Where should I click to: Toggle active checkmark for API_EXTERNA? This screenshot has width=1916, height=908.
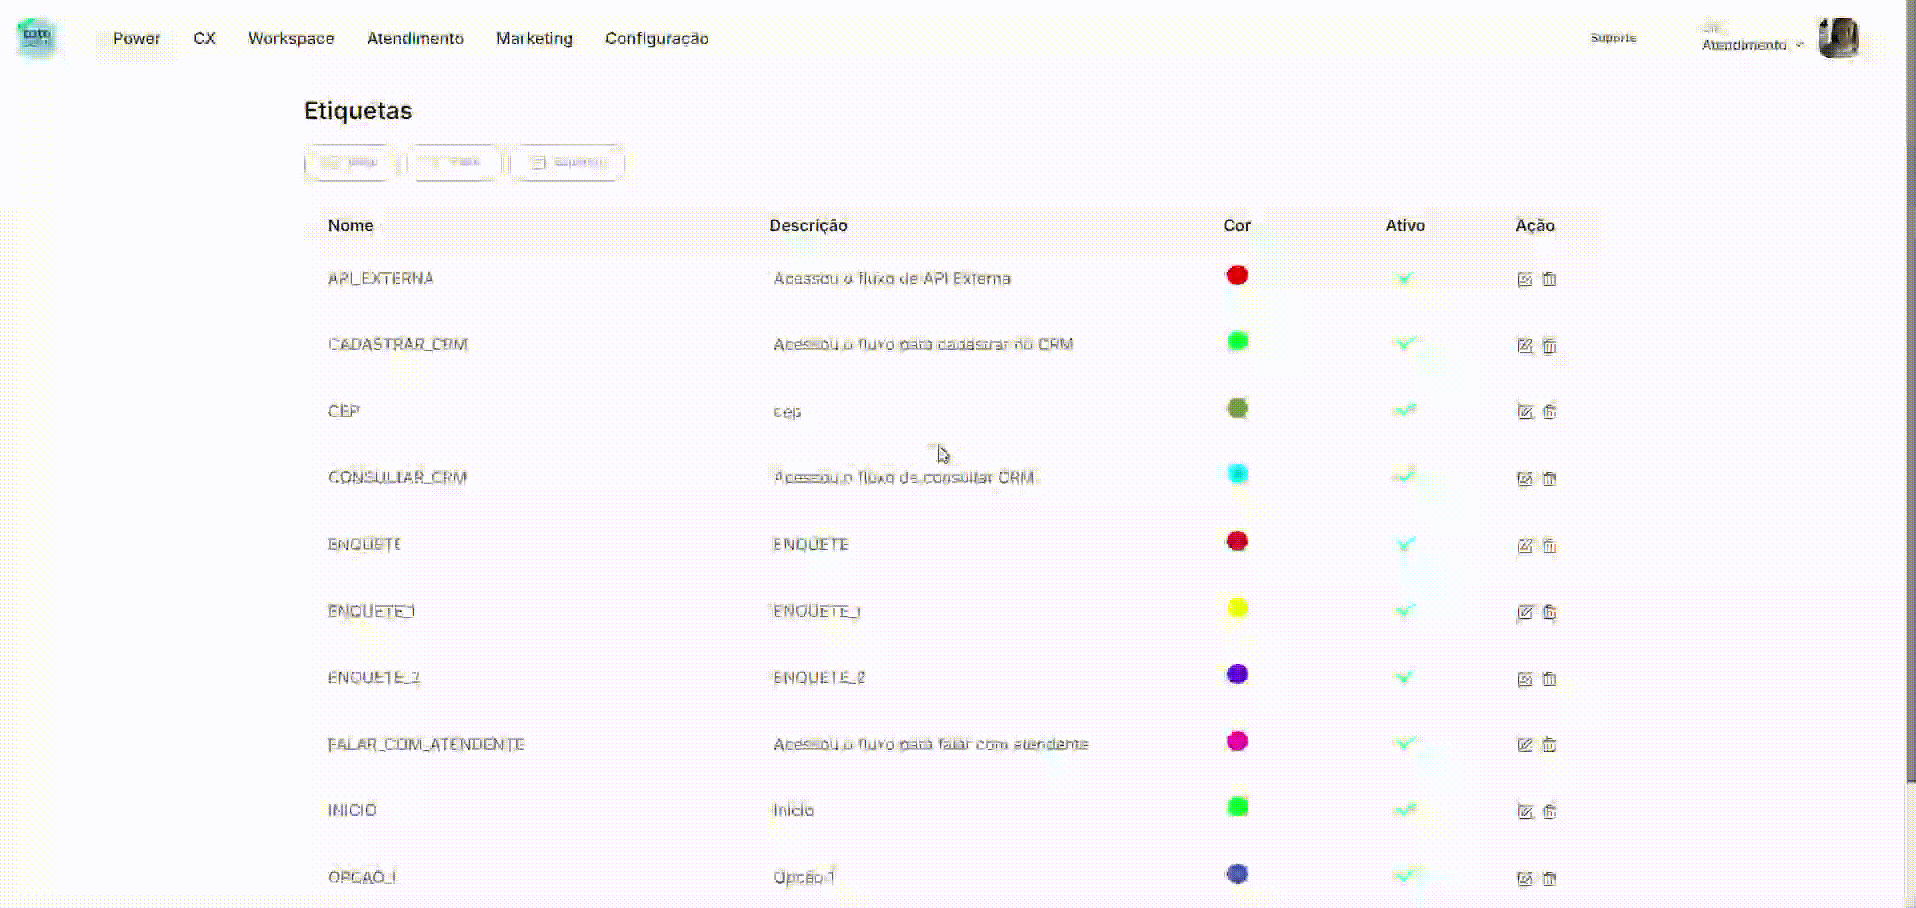pyautogui.click(x=1404, y=278)
